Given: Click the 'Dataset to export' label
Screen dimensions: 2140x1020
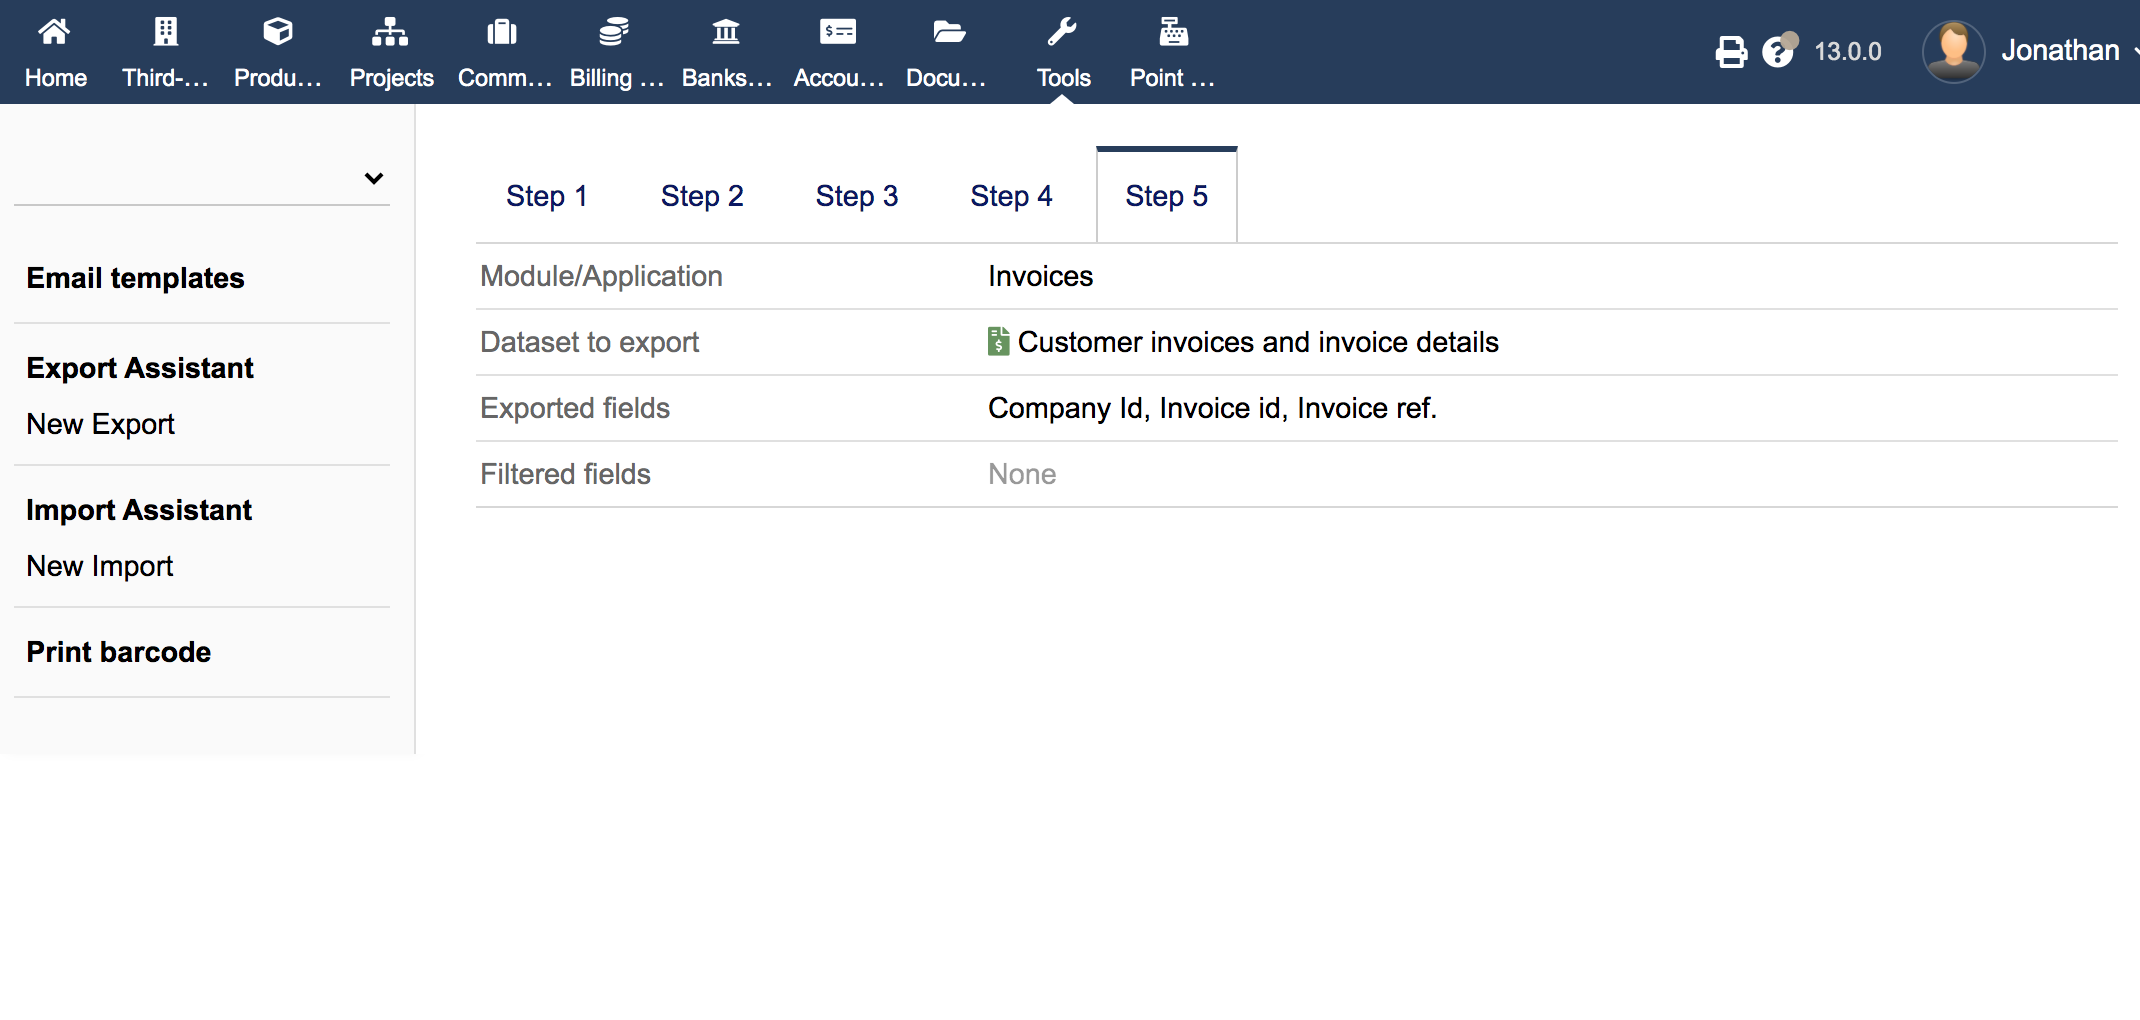Looking at the screenshot, I should 589,342.
